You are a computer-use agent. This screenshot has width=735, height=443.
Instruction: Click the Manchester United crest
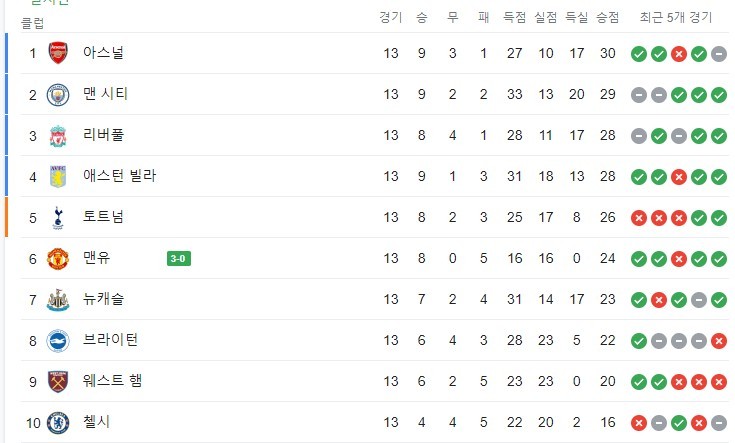click(60, 258)
